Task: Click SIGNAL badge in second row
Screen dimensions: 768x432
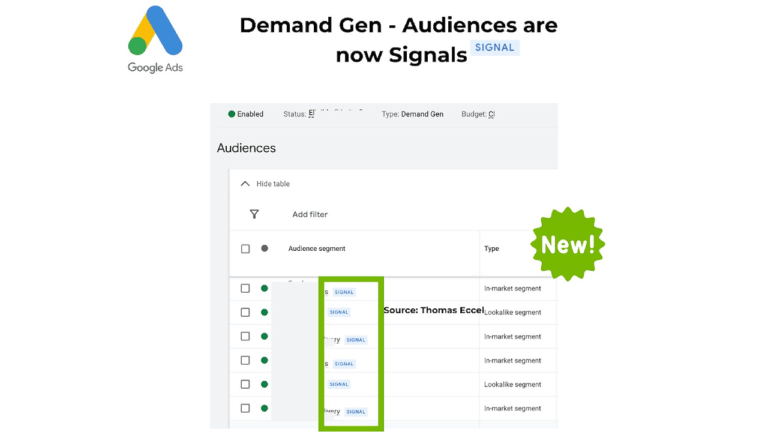Action: 339,312
